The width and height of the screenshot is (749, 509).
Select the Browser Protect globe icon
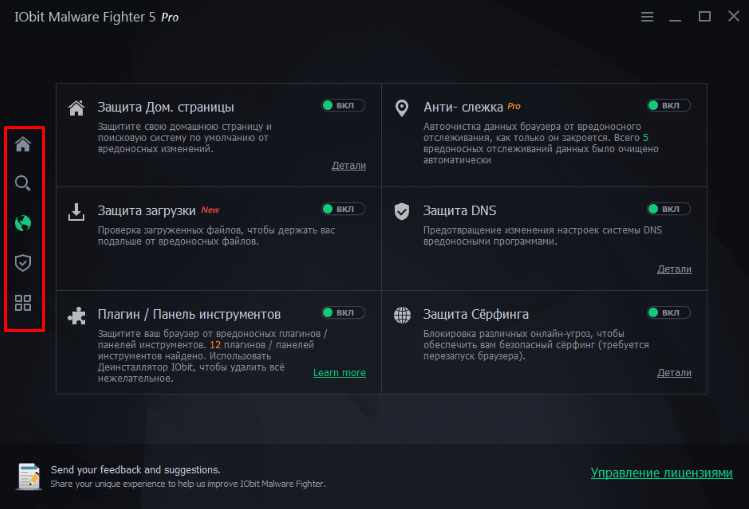[x=23, y=222]
